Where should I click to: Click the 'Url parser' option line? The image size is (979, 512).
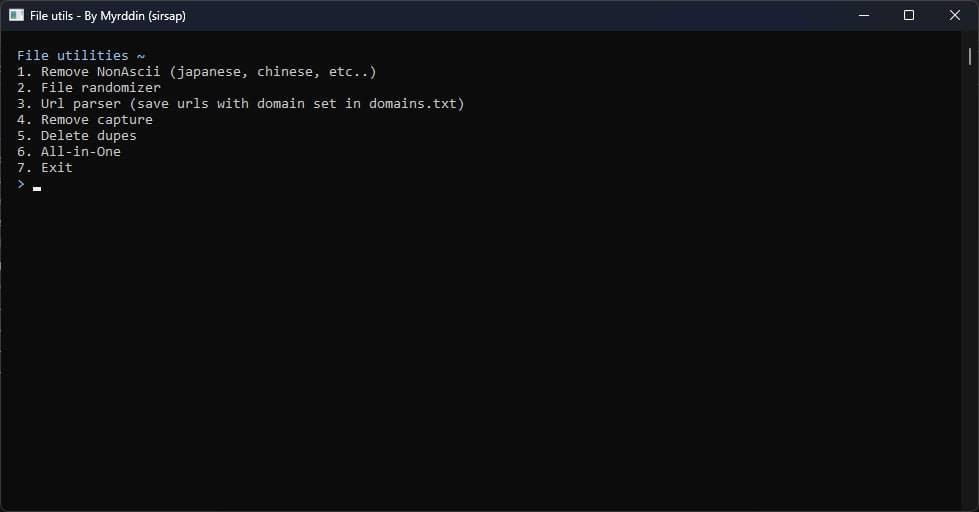pos(240,104)
